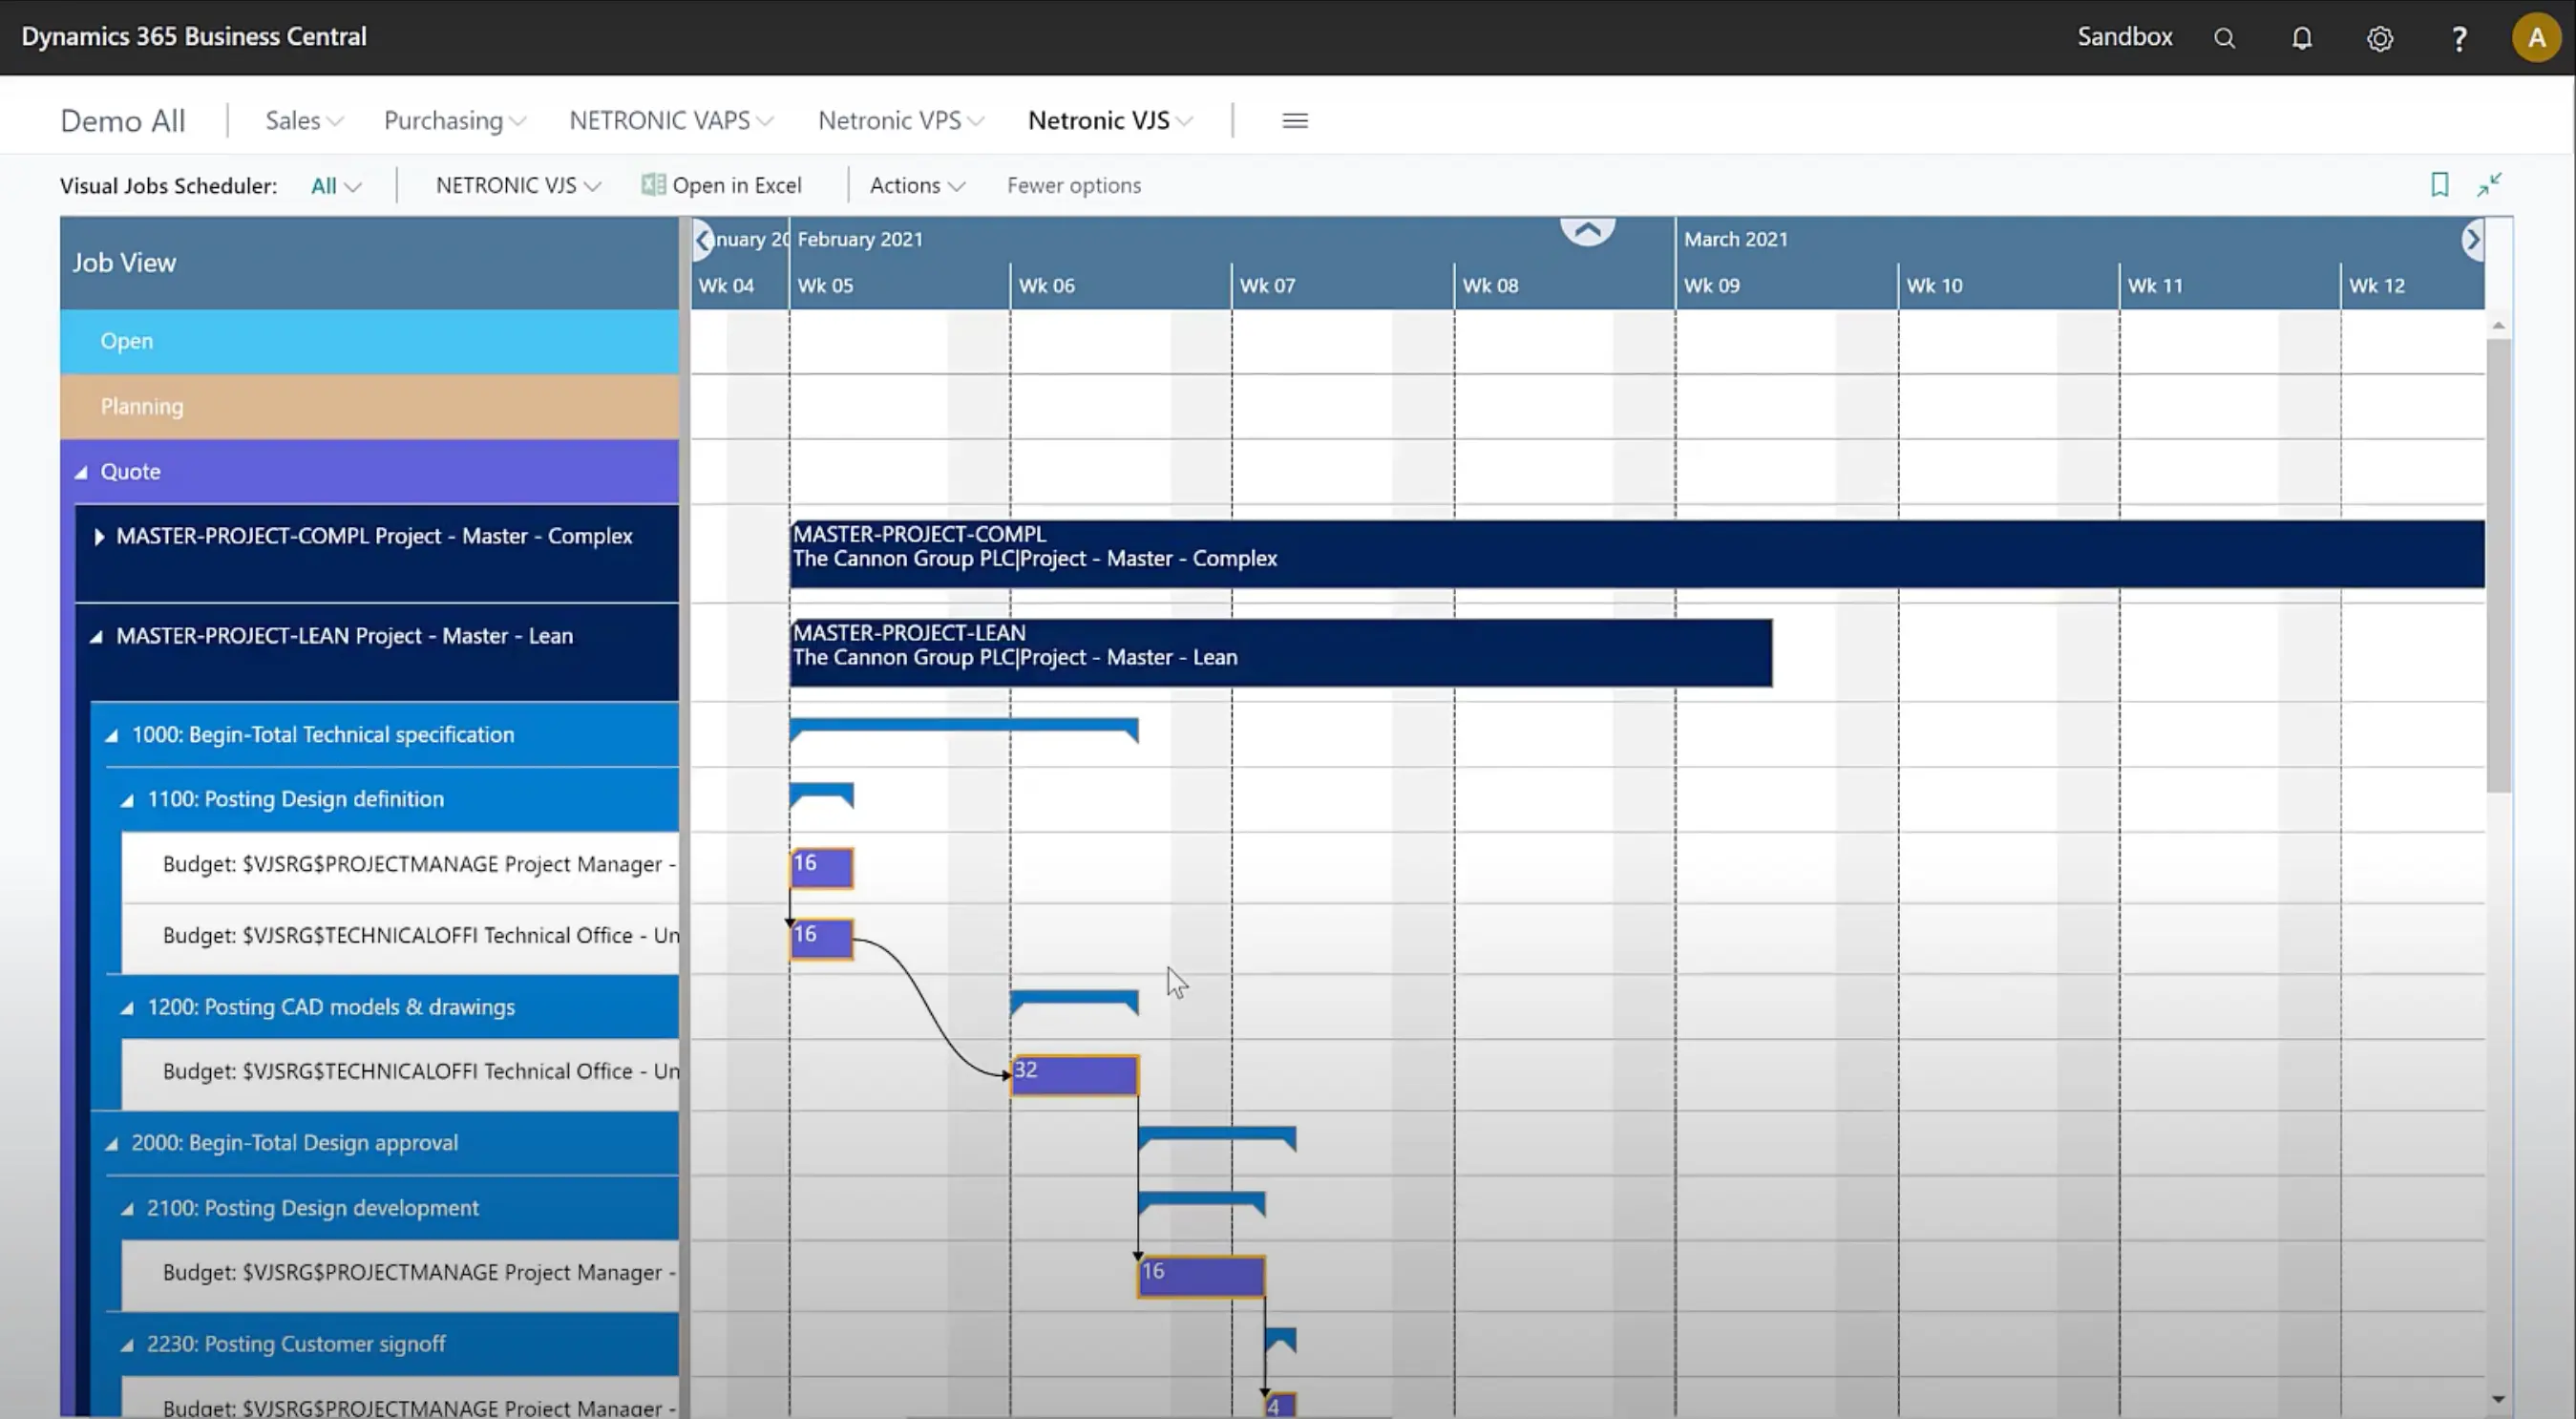
Task: Select Budget Project Manager row under 1100
Action: coord(400,865)
